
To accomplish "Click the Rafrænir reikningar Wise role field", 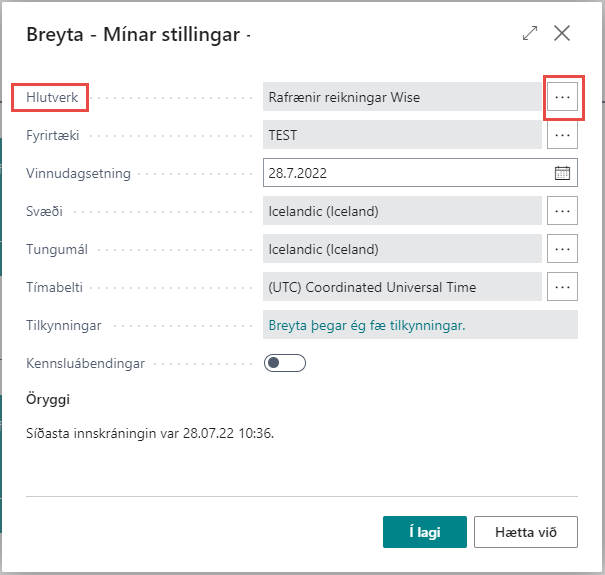I will 402,97.
